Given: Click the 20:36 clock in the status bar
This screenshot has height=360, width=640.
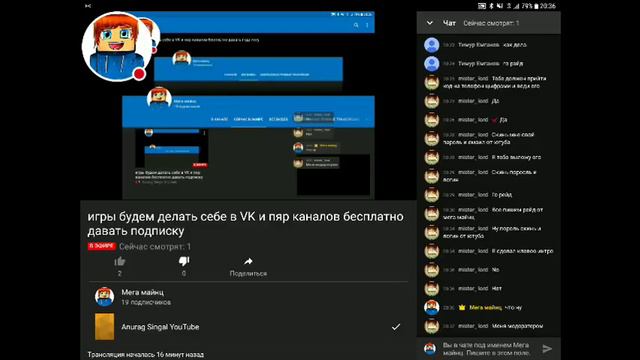Looking at the screenshot, I should 547,6.
